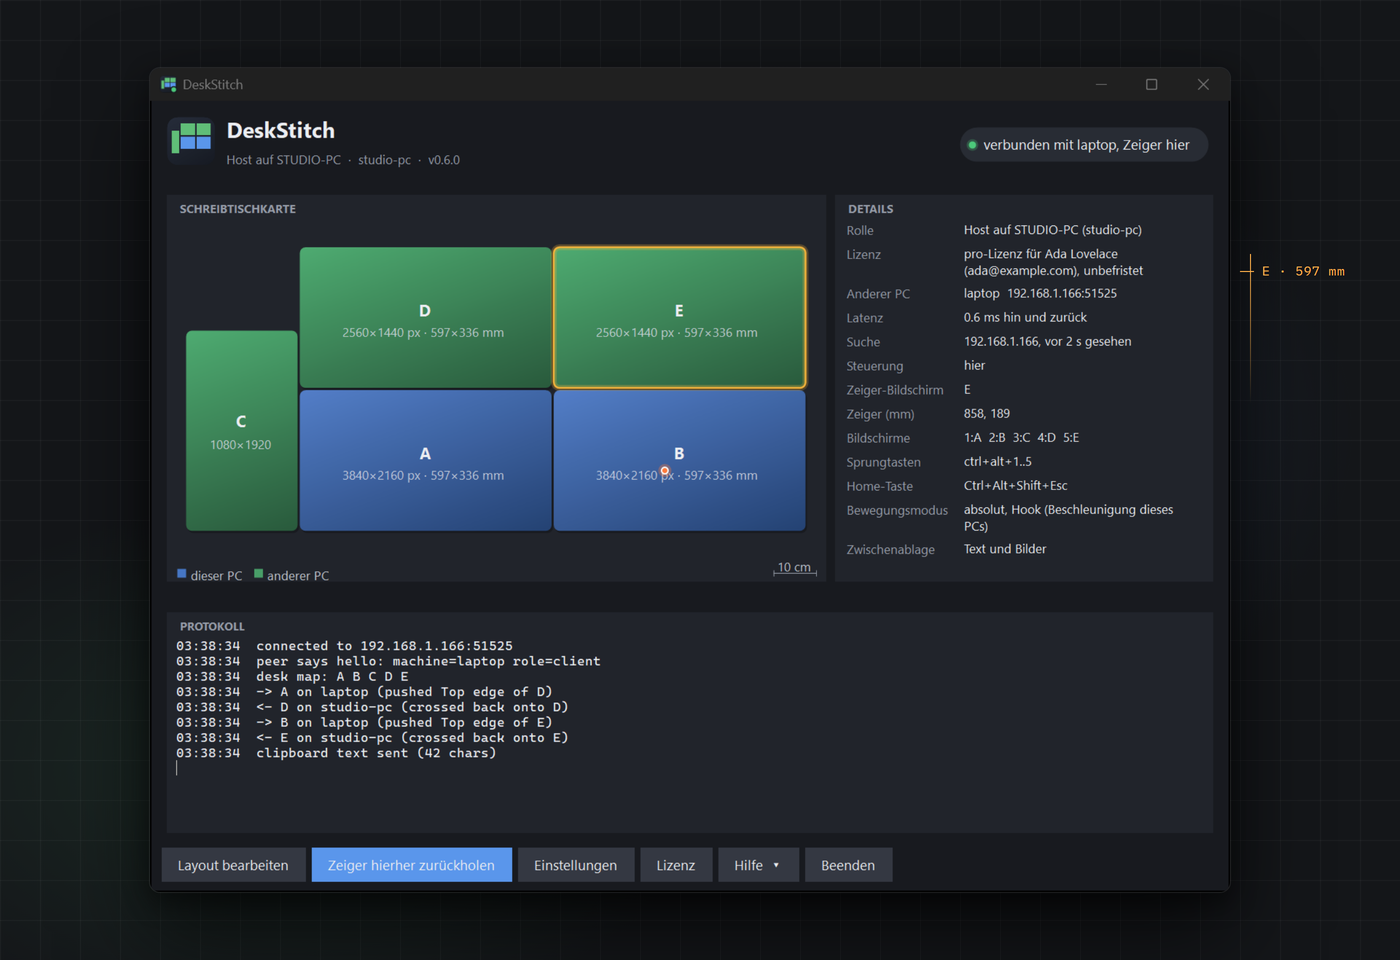This screenshot has height=960, width=1400.
Task: Click the Steuerung value 'hier'
Action: [974, 365]
